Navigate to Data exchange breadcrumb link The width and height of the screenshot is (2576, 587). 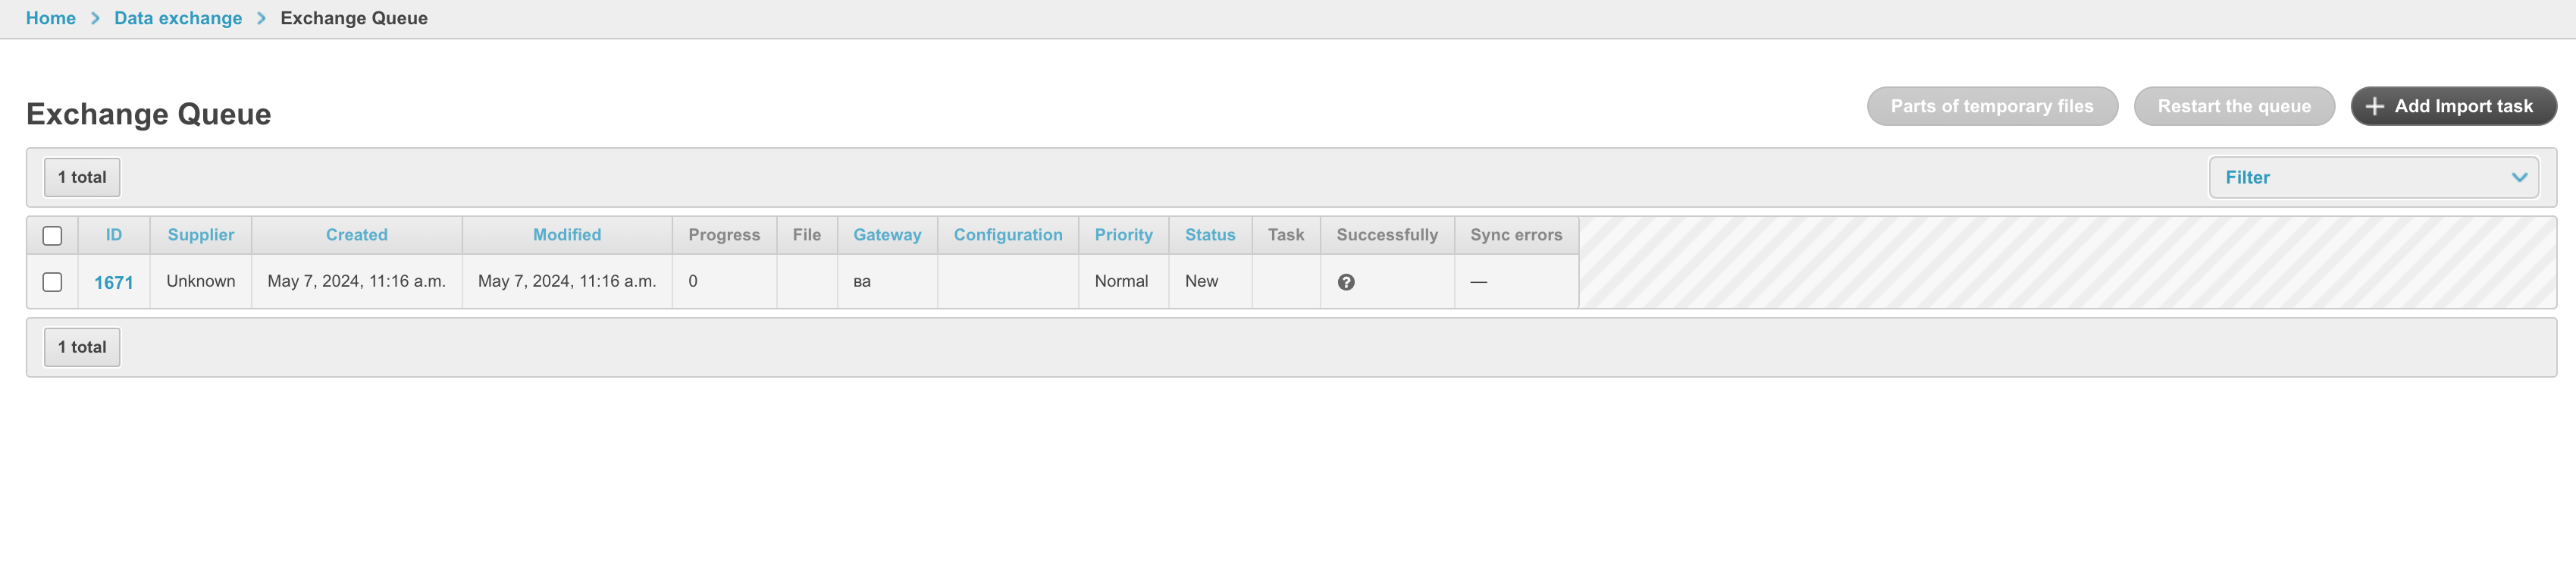point(178,18)
